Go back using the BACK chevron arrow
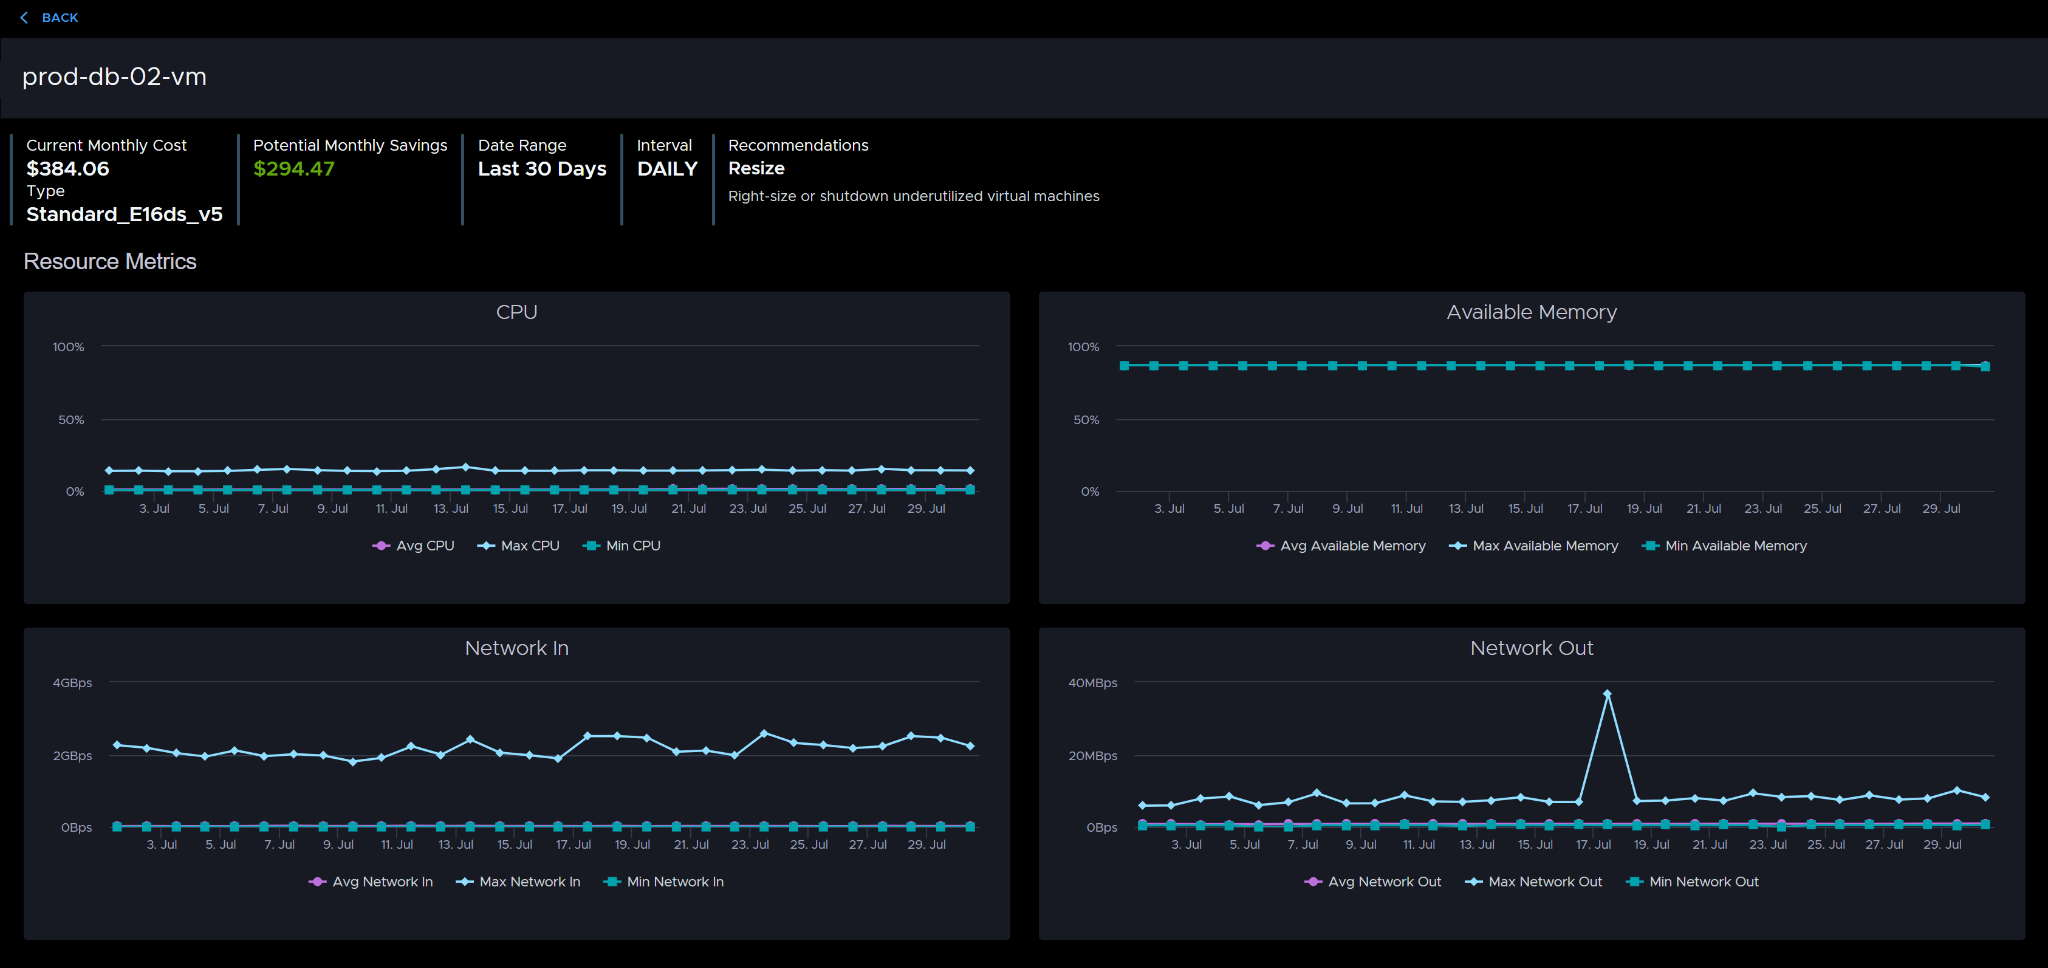This screenshot has height=968, width=2048. pos(24,18)
